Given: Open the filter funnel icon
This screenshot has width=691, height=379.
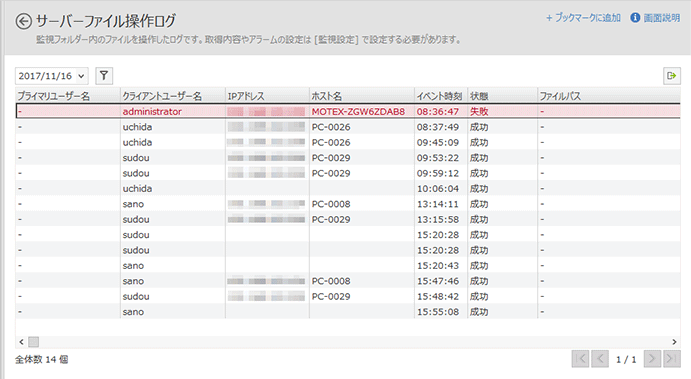Looking at the screenshot, I should (x=104, y=76).
